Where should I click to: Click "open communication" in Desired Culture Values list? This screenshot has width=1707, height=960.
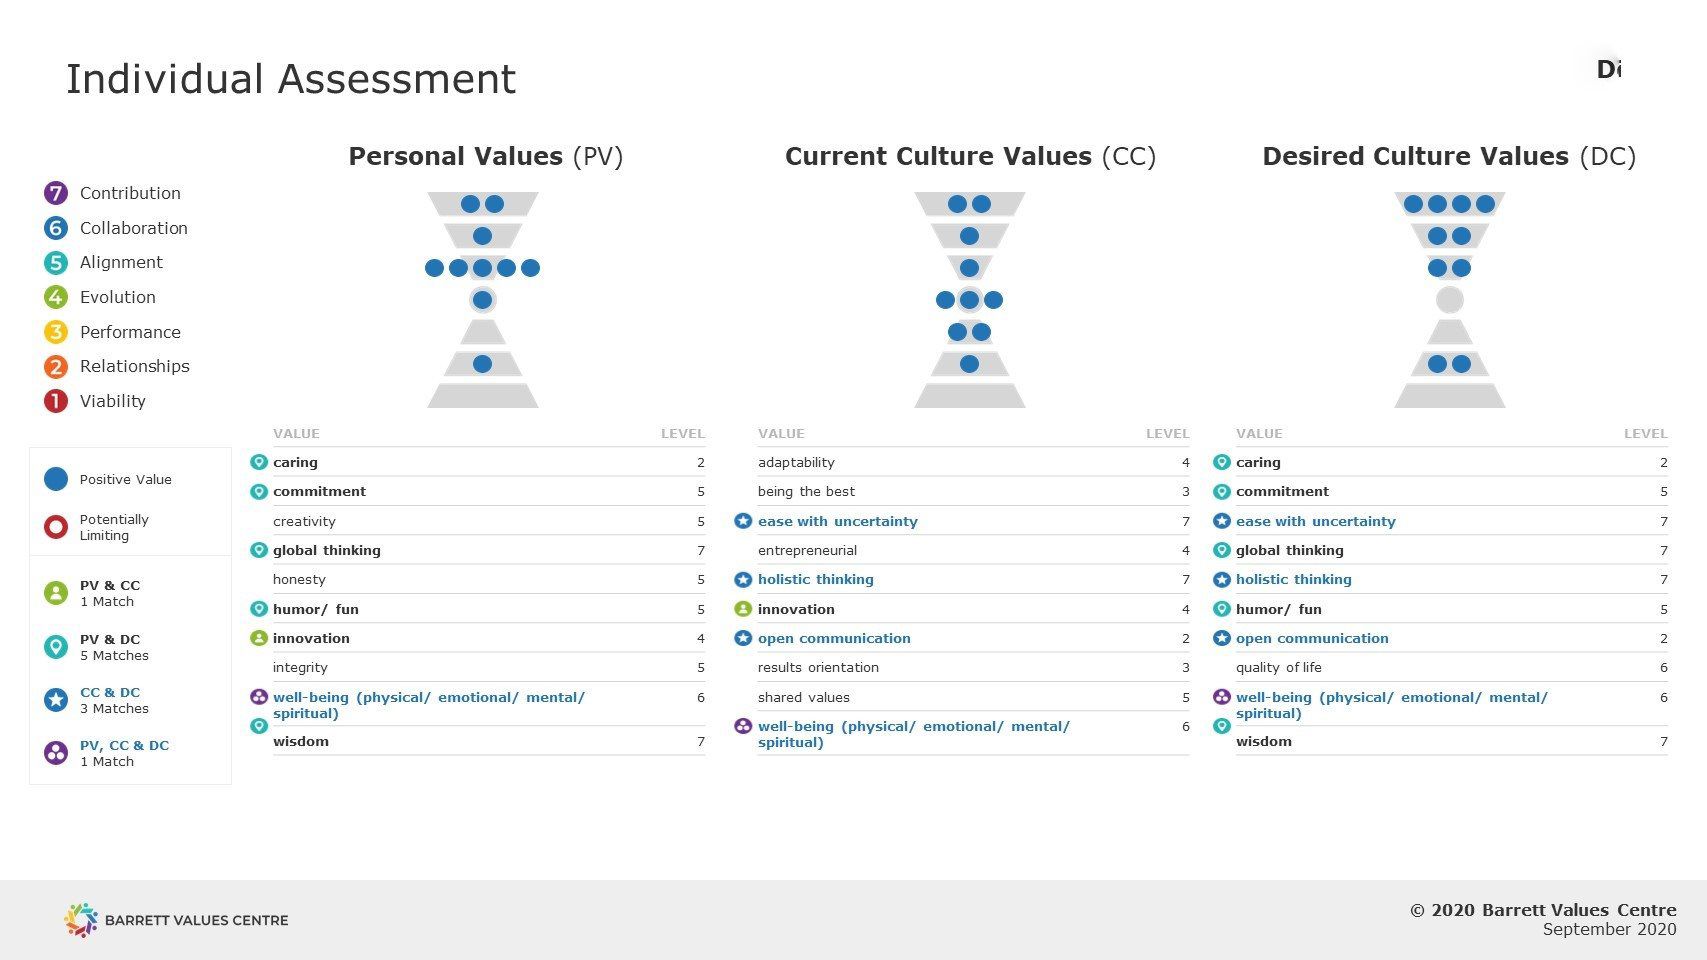coord(1311,638)
